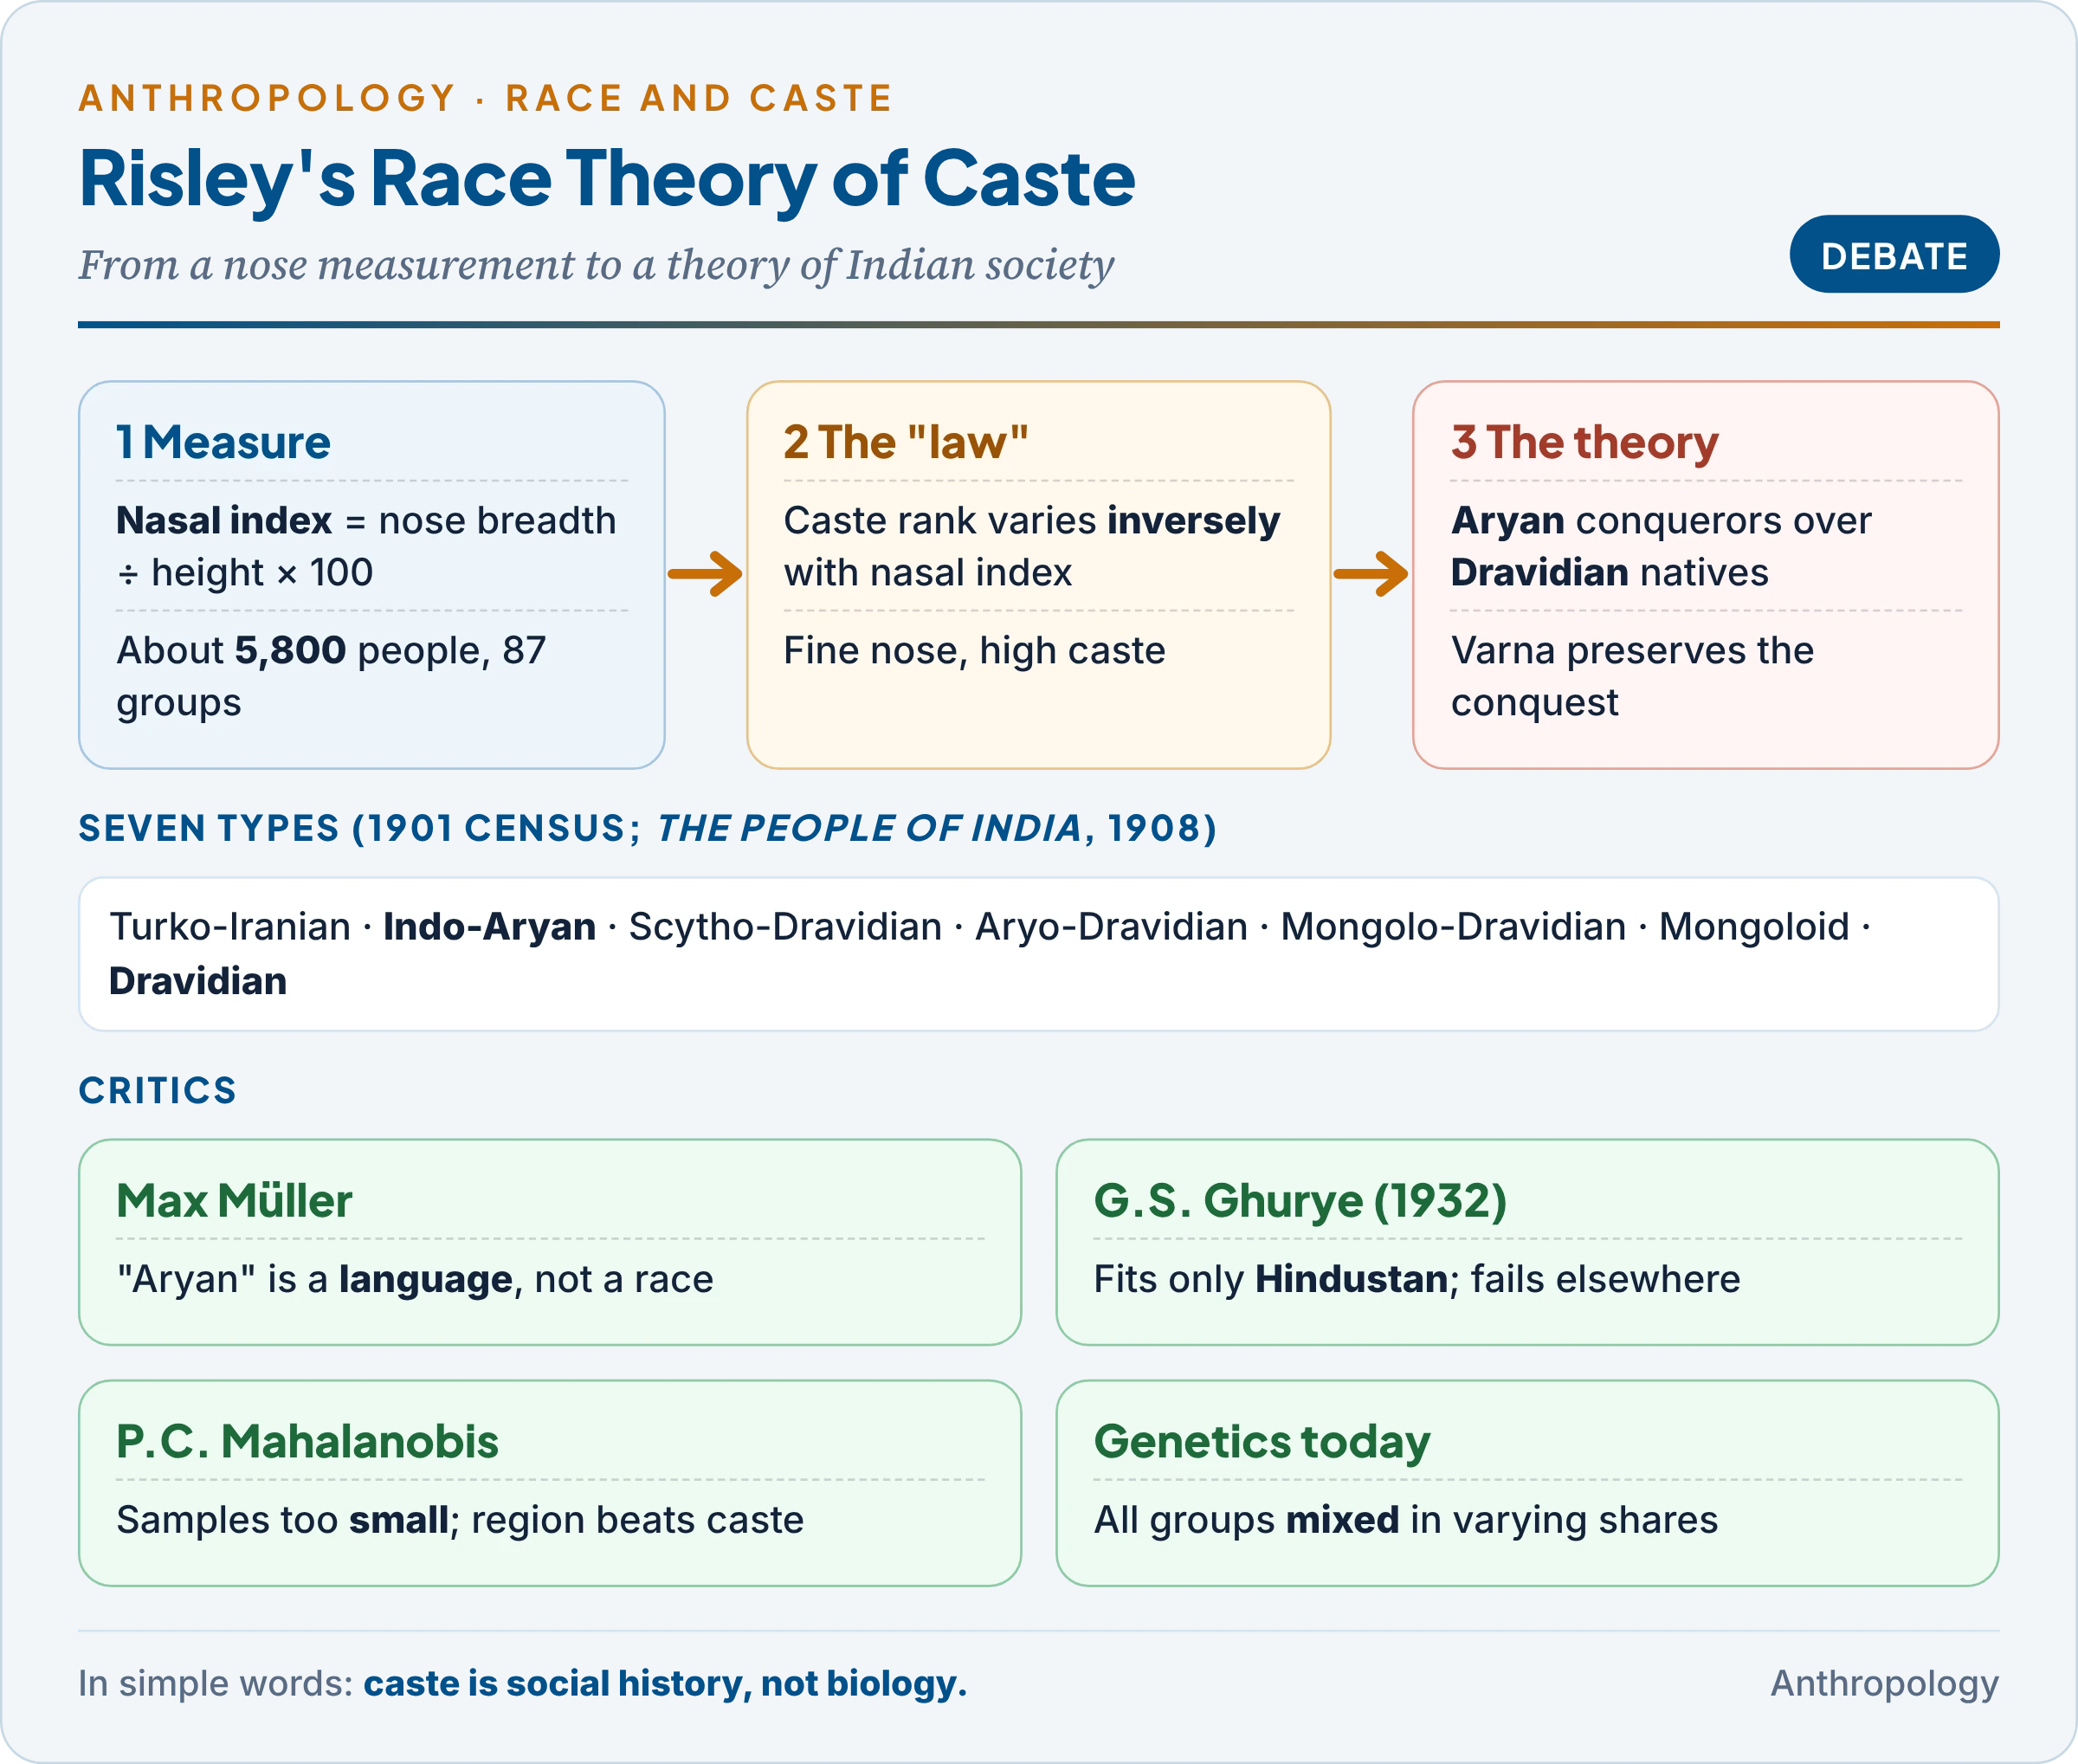Click "Aryan conquerors over Dravidian natives" text
This screenshot has height=1764, width=2078.
click(x=1660, y=546)
